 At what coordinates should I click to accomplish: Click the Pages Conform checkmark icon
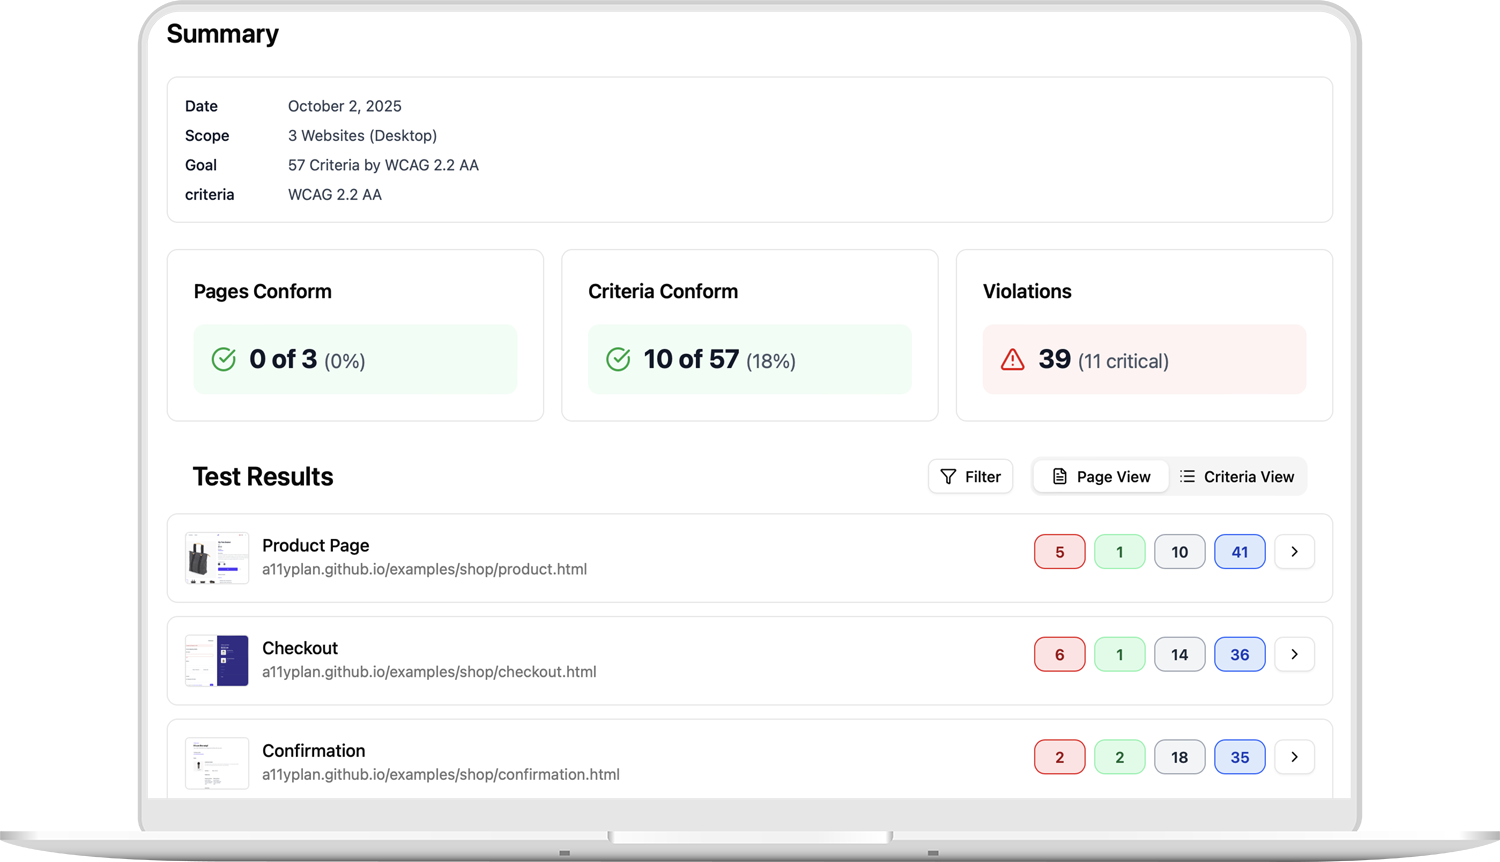point(224,360)
